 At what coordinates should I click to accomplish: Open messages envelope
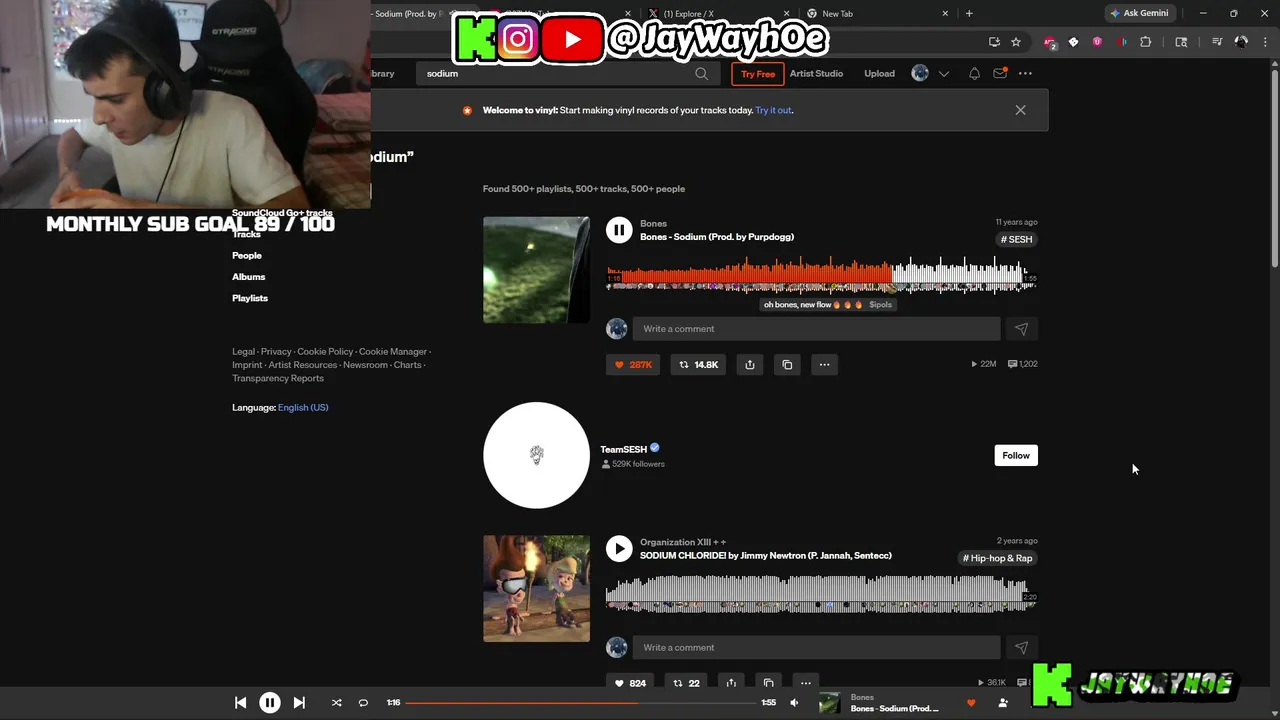pyautogui.click(x=1000, y=73)
